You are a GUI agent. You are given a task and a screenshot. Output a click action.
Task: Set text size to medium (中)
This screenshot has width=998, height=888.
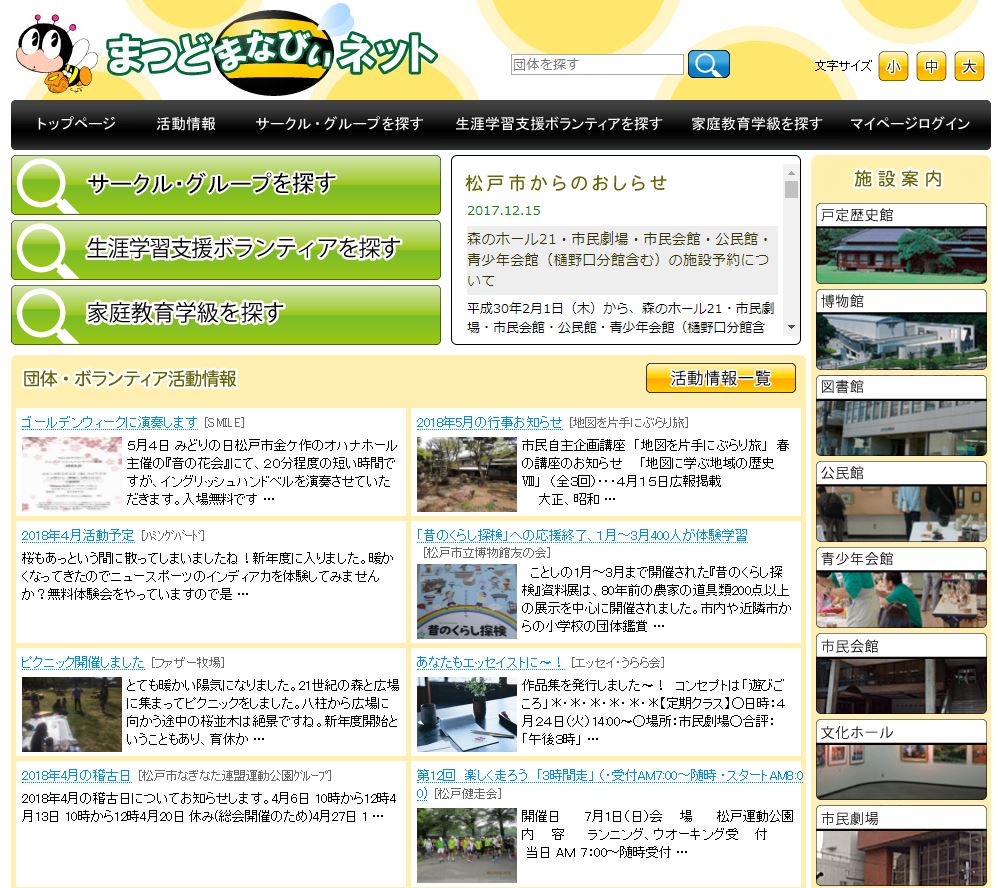[931, 67]
